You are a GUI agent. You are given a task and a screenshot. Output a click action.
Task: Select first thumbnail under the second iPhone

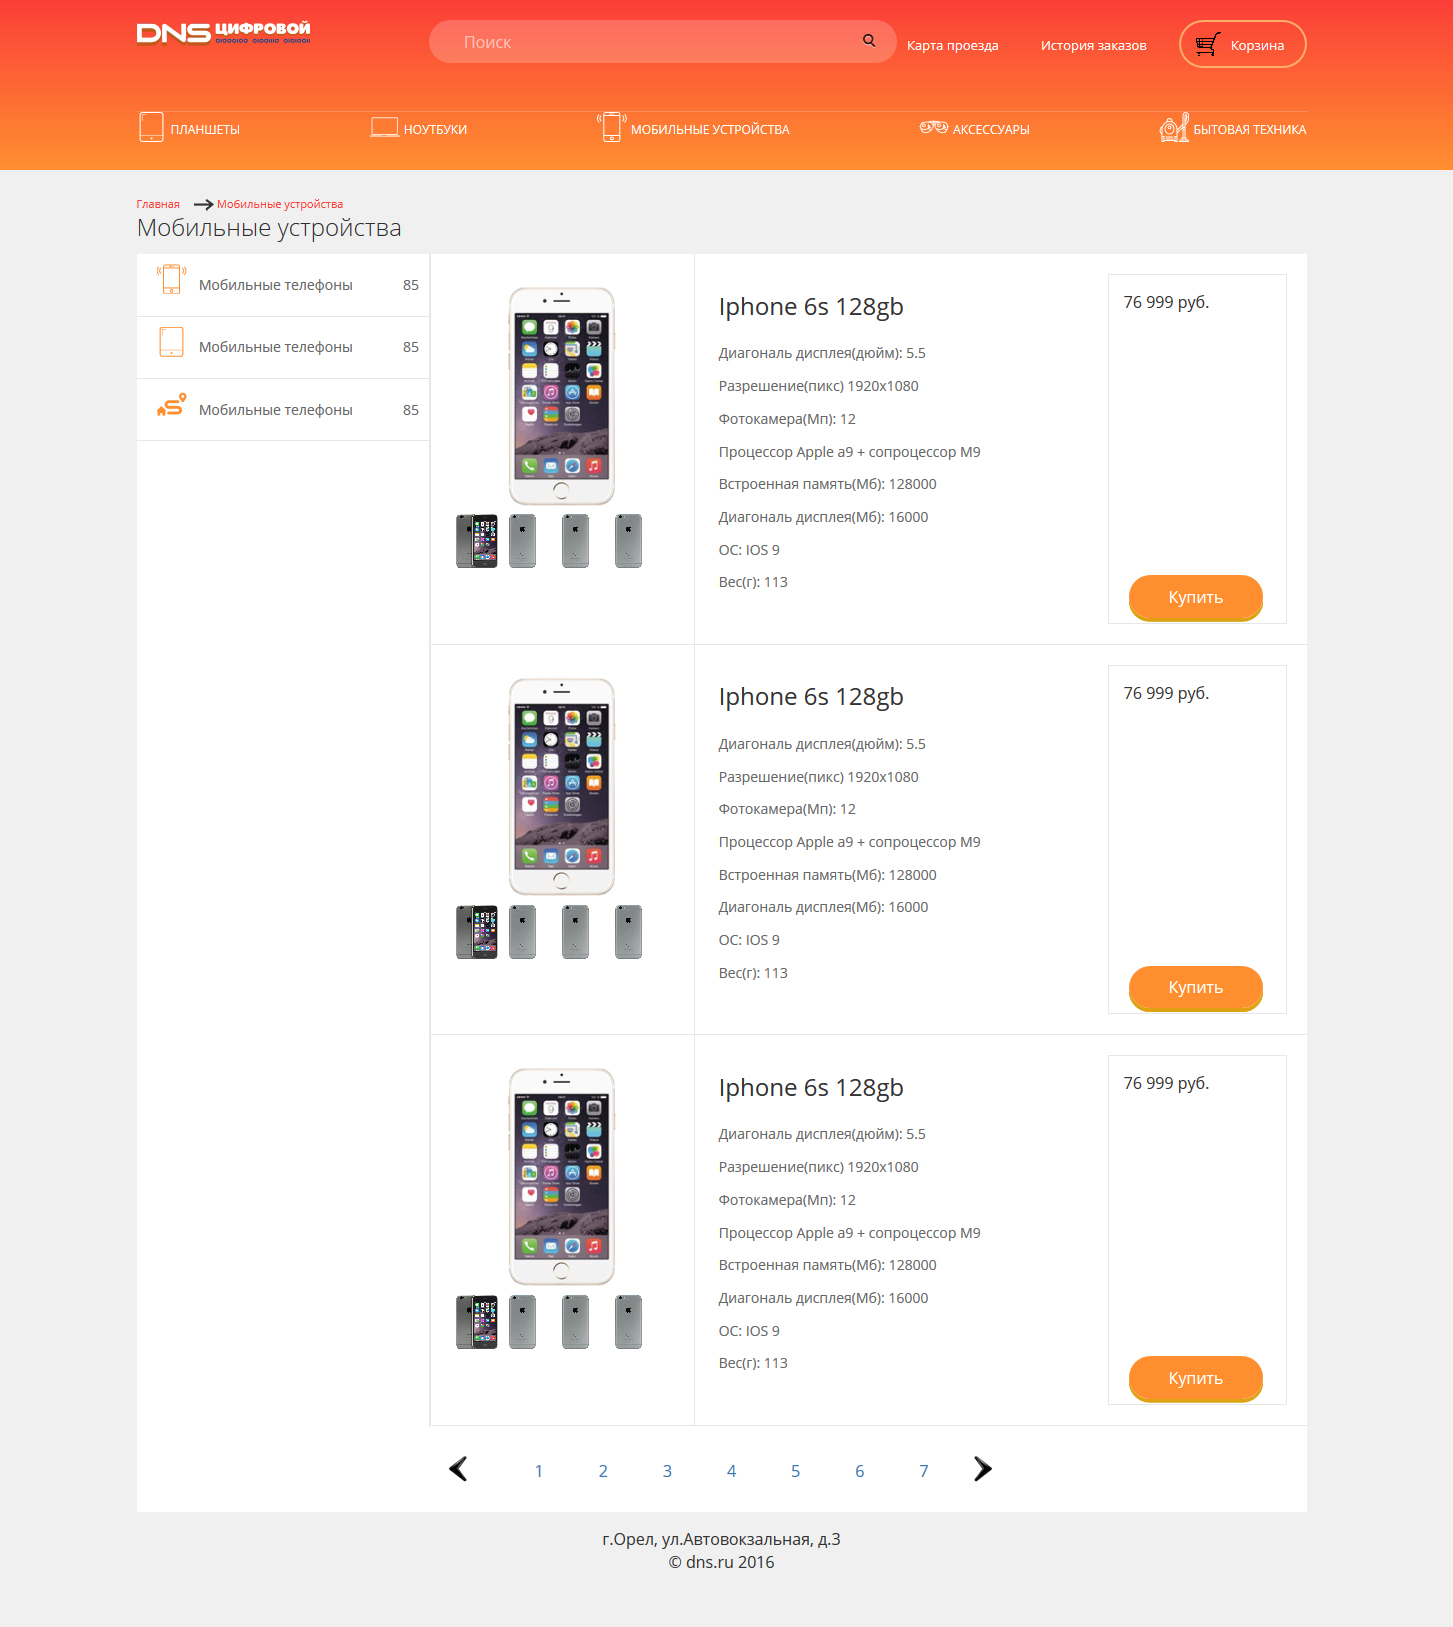point(477,932)
